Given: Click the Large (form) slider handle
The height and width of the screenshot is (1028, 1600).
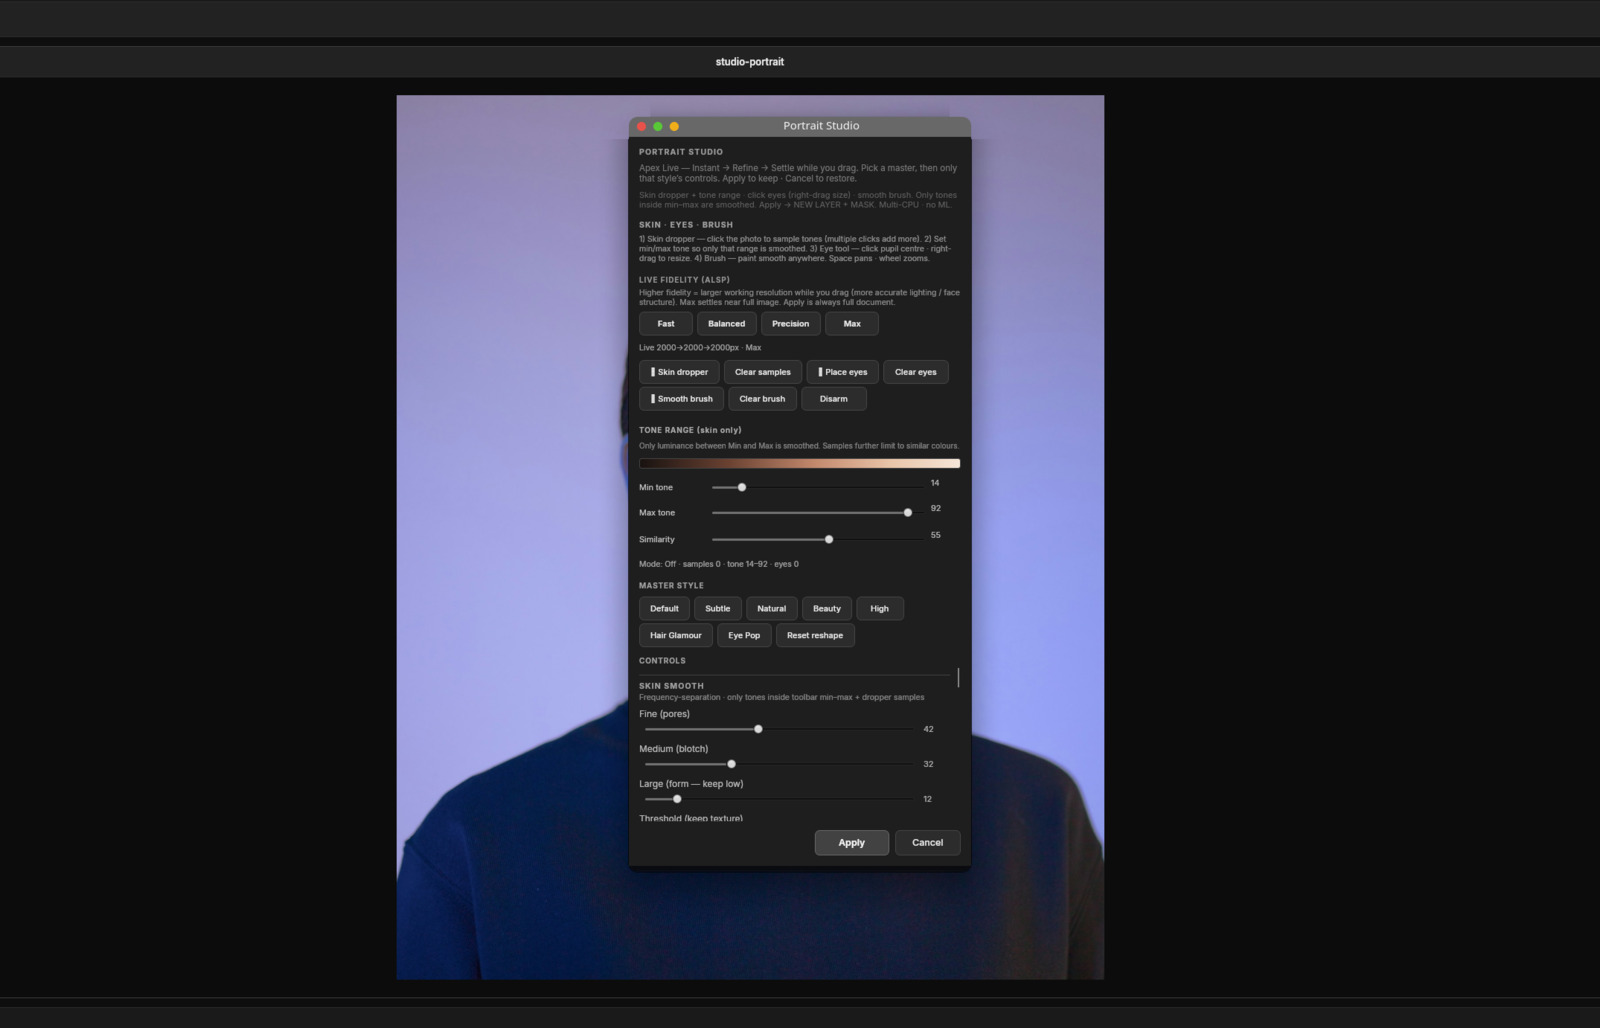Looking at the screenshot, I should pyautogui.click(x=677, y=799).
